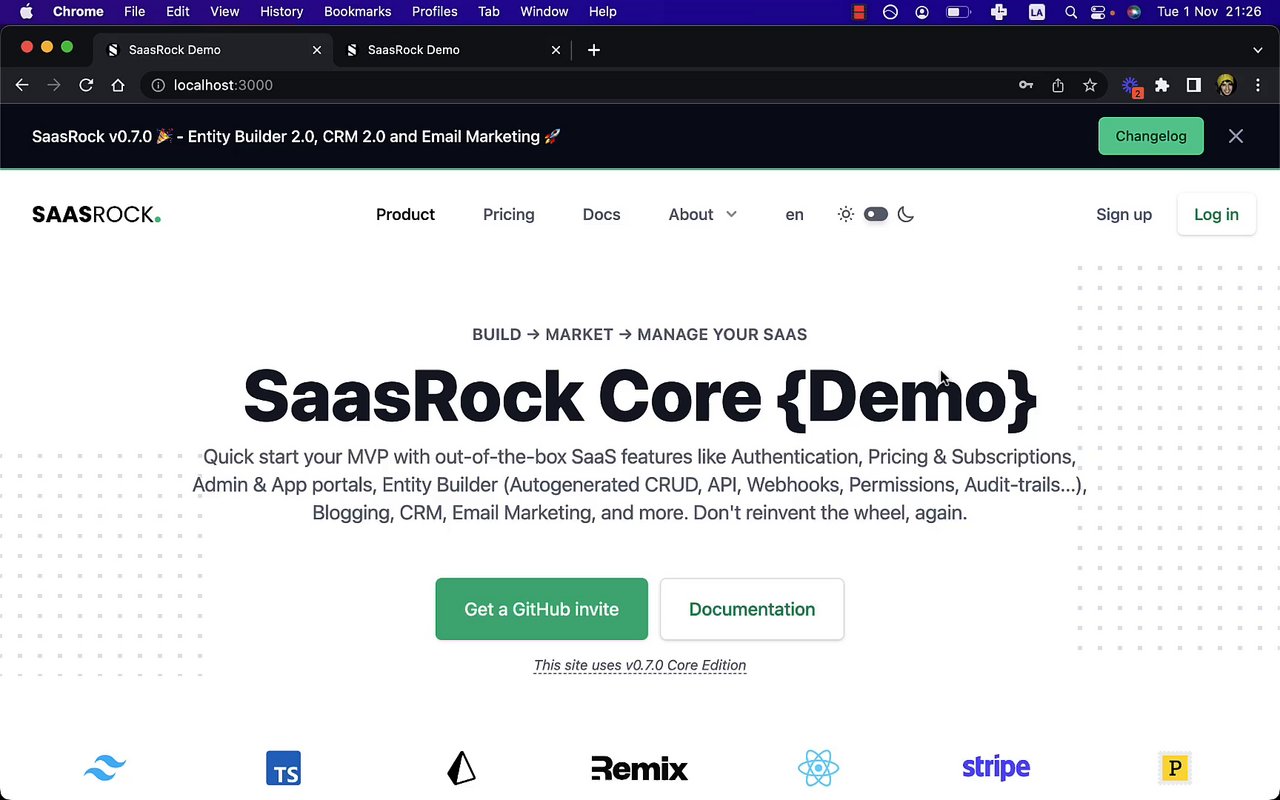
Task: Open a new tab with the plus icon
Action: coord(594,50)
